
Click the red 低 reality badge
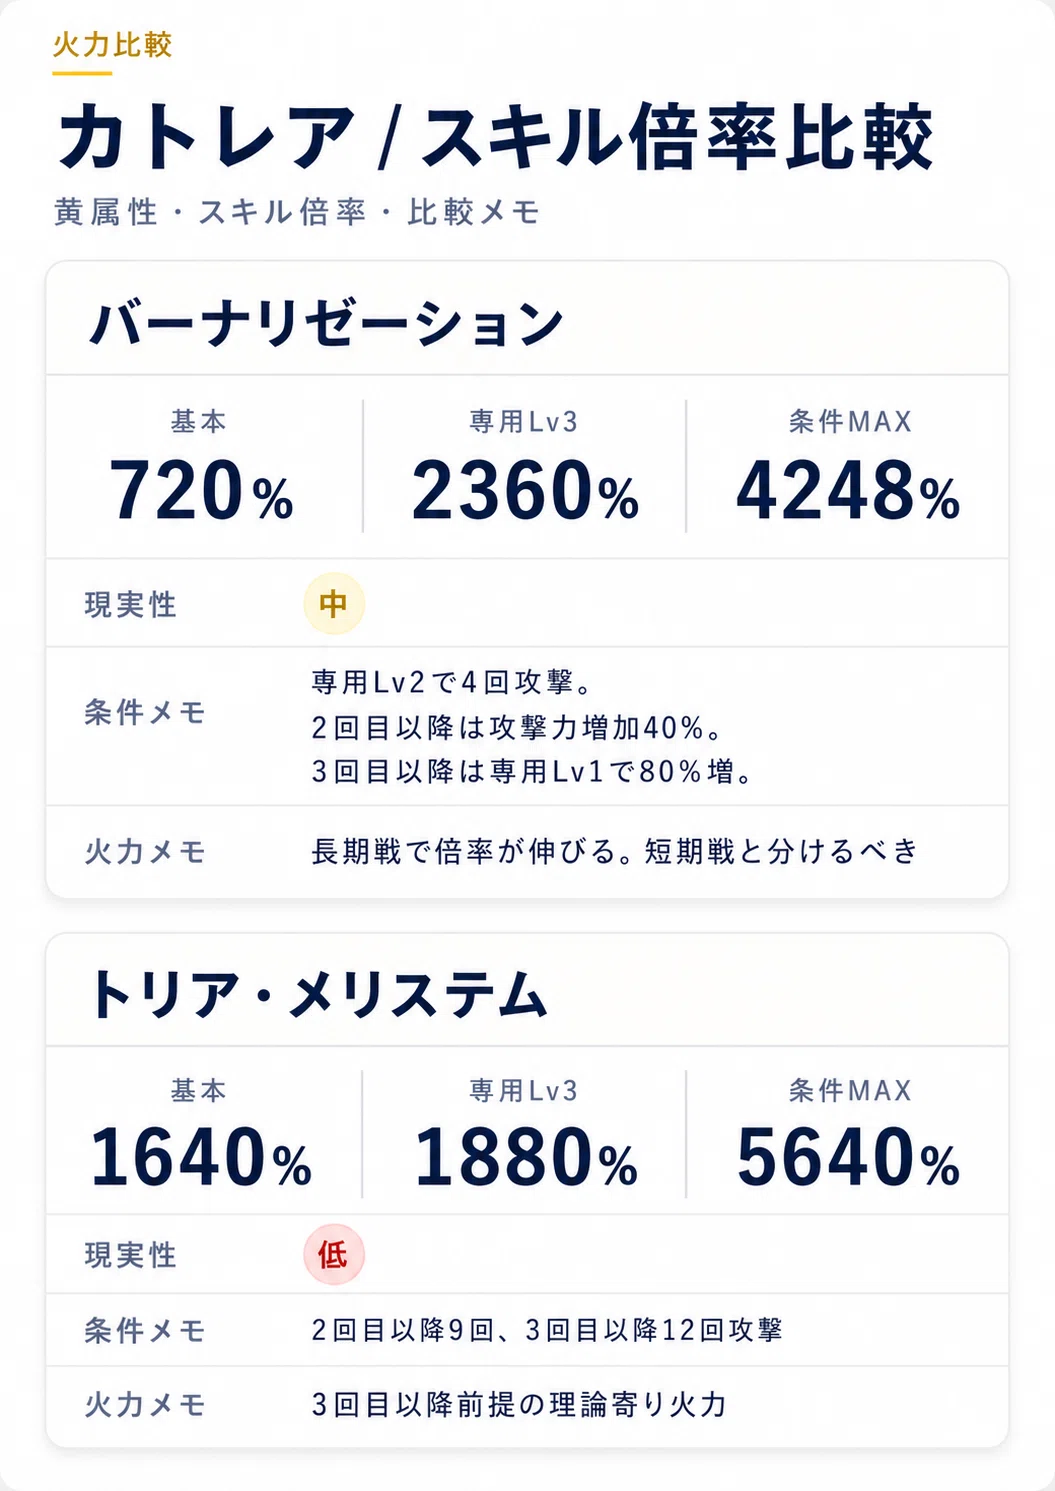pos(333,1254)
